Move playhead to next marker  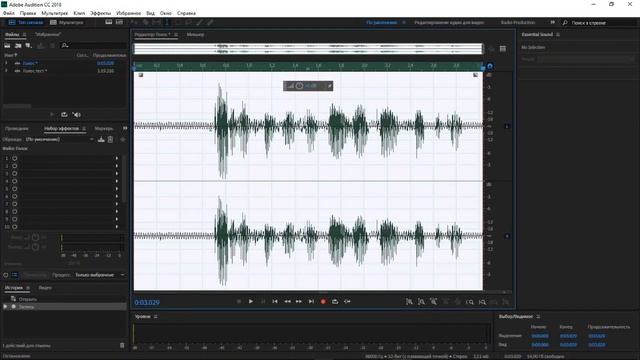coord(311,302)
